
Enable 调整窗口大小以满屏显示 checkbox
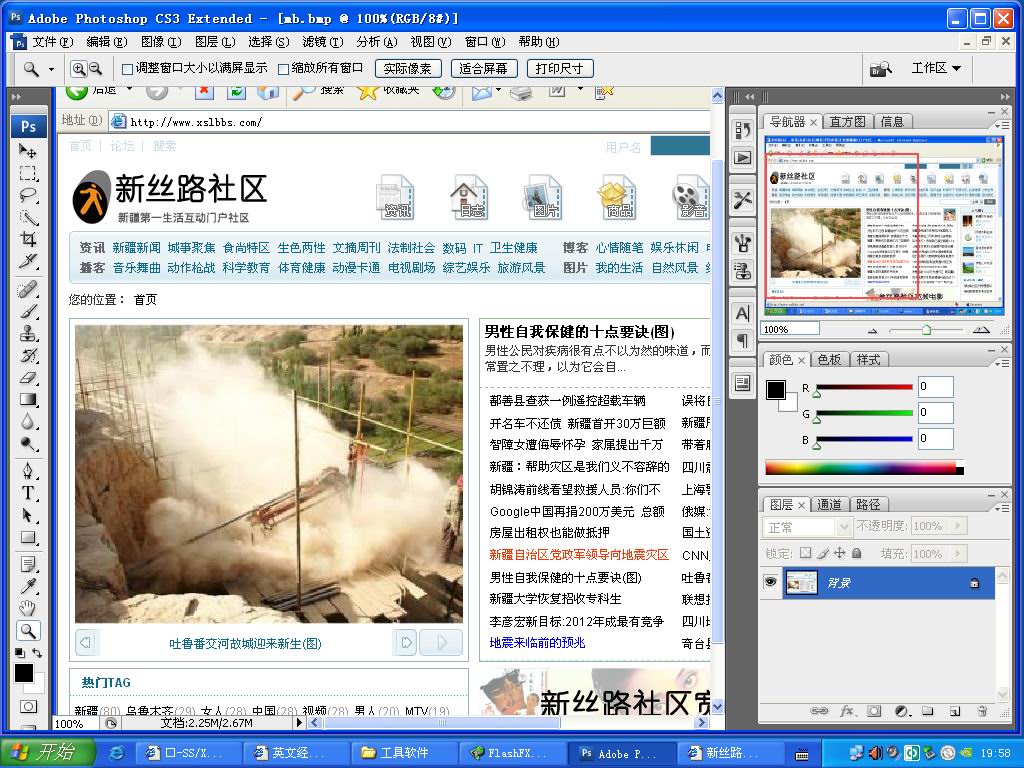point(127,69)
